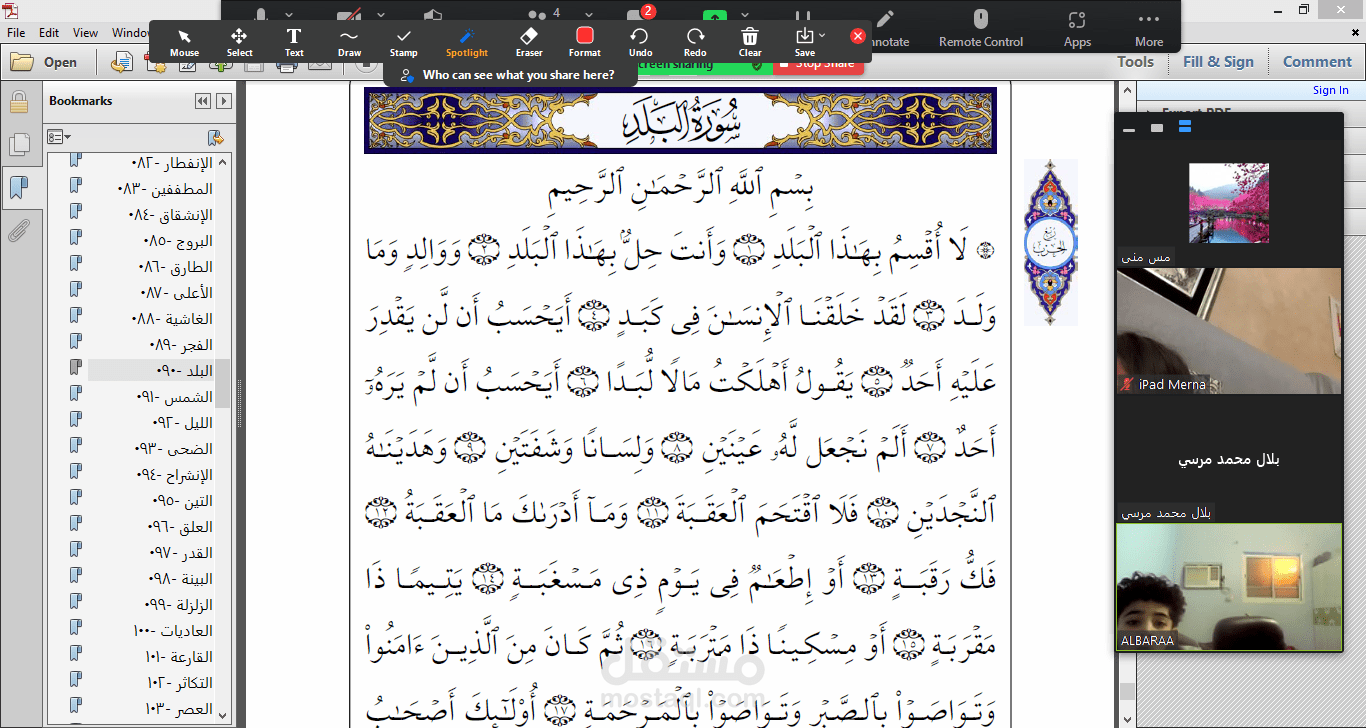Open bookmark الإنشراح -٠٩٤
Screen dimensions: 1366x728
click(x=174, y=475)
